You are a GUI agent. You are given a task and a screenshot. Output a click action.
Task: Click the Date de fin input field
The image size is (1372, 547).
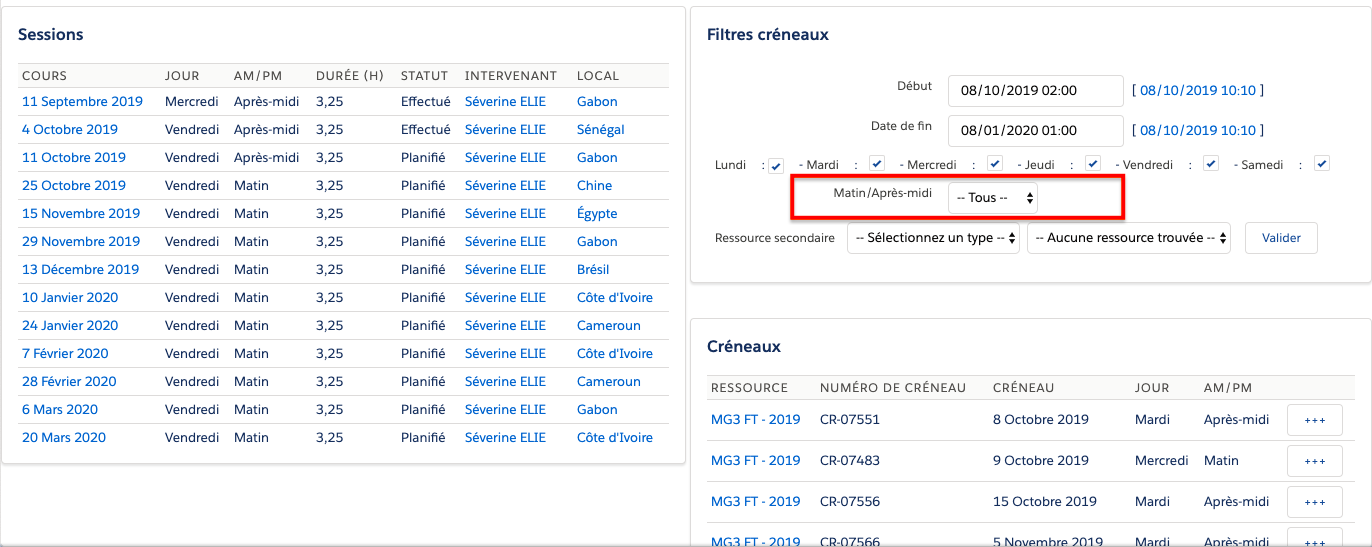coord(1035,130)
